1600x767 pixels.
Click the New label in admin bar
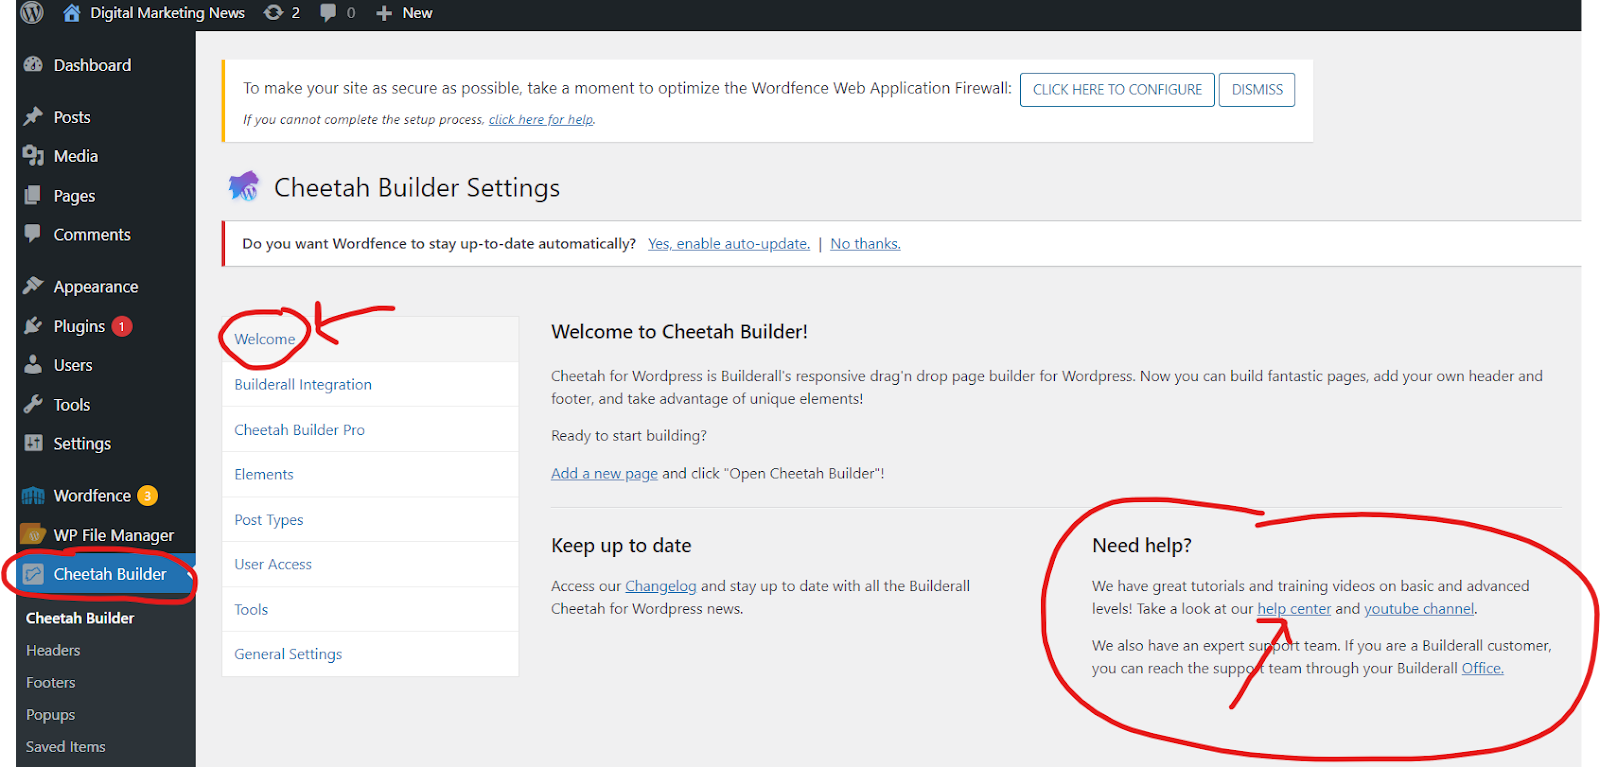pos(417,13)
